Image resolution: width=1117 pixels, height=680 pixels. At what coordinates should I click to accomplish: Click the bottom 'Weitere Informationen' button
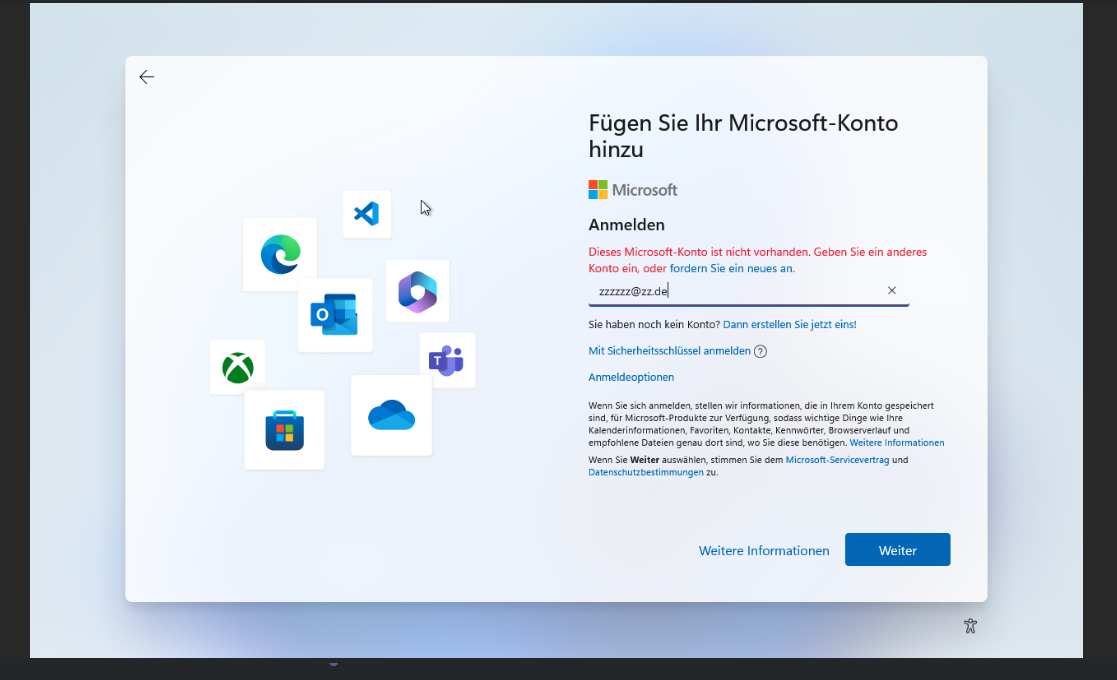coord(764,550)
